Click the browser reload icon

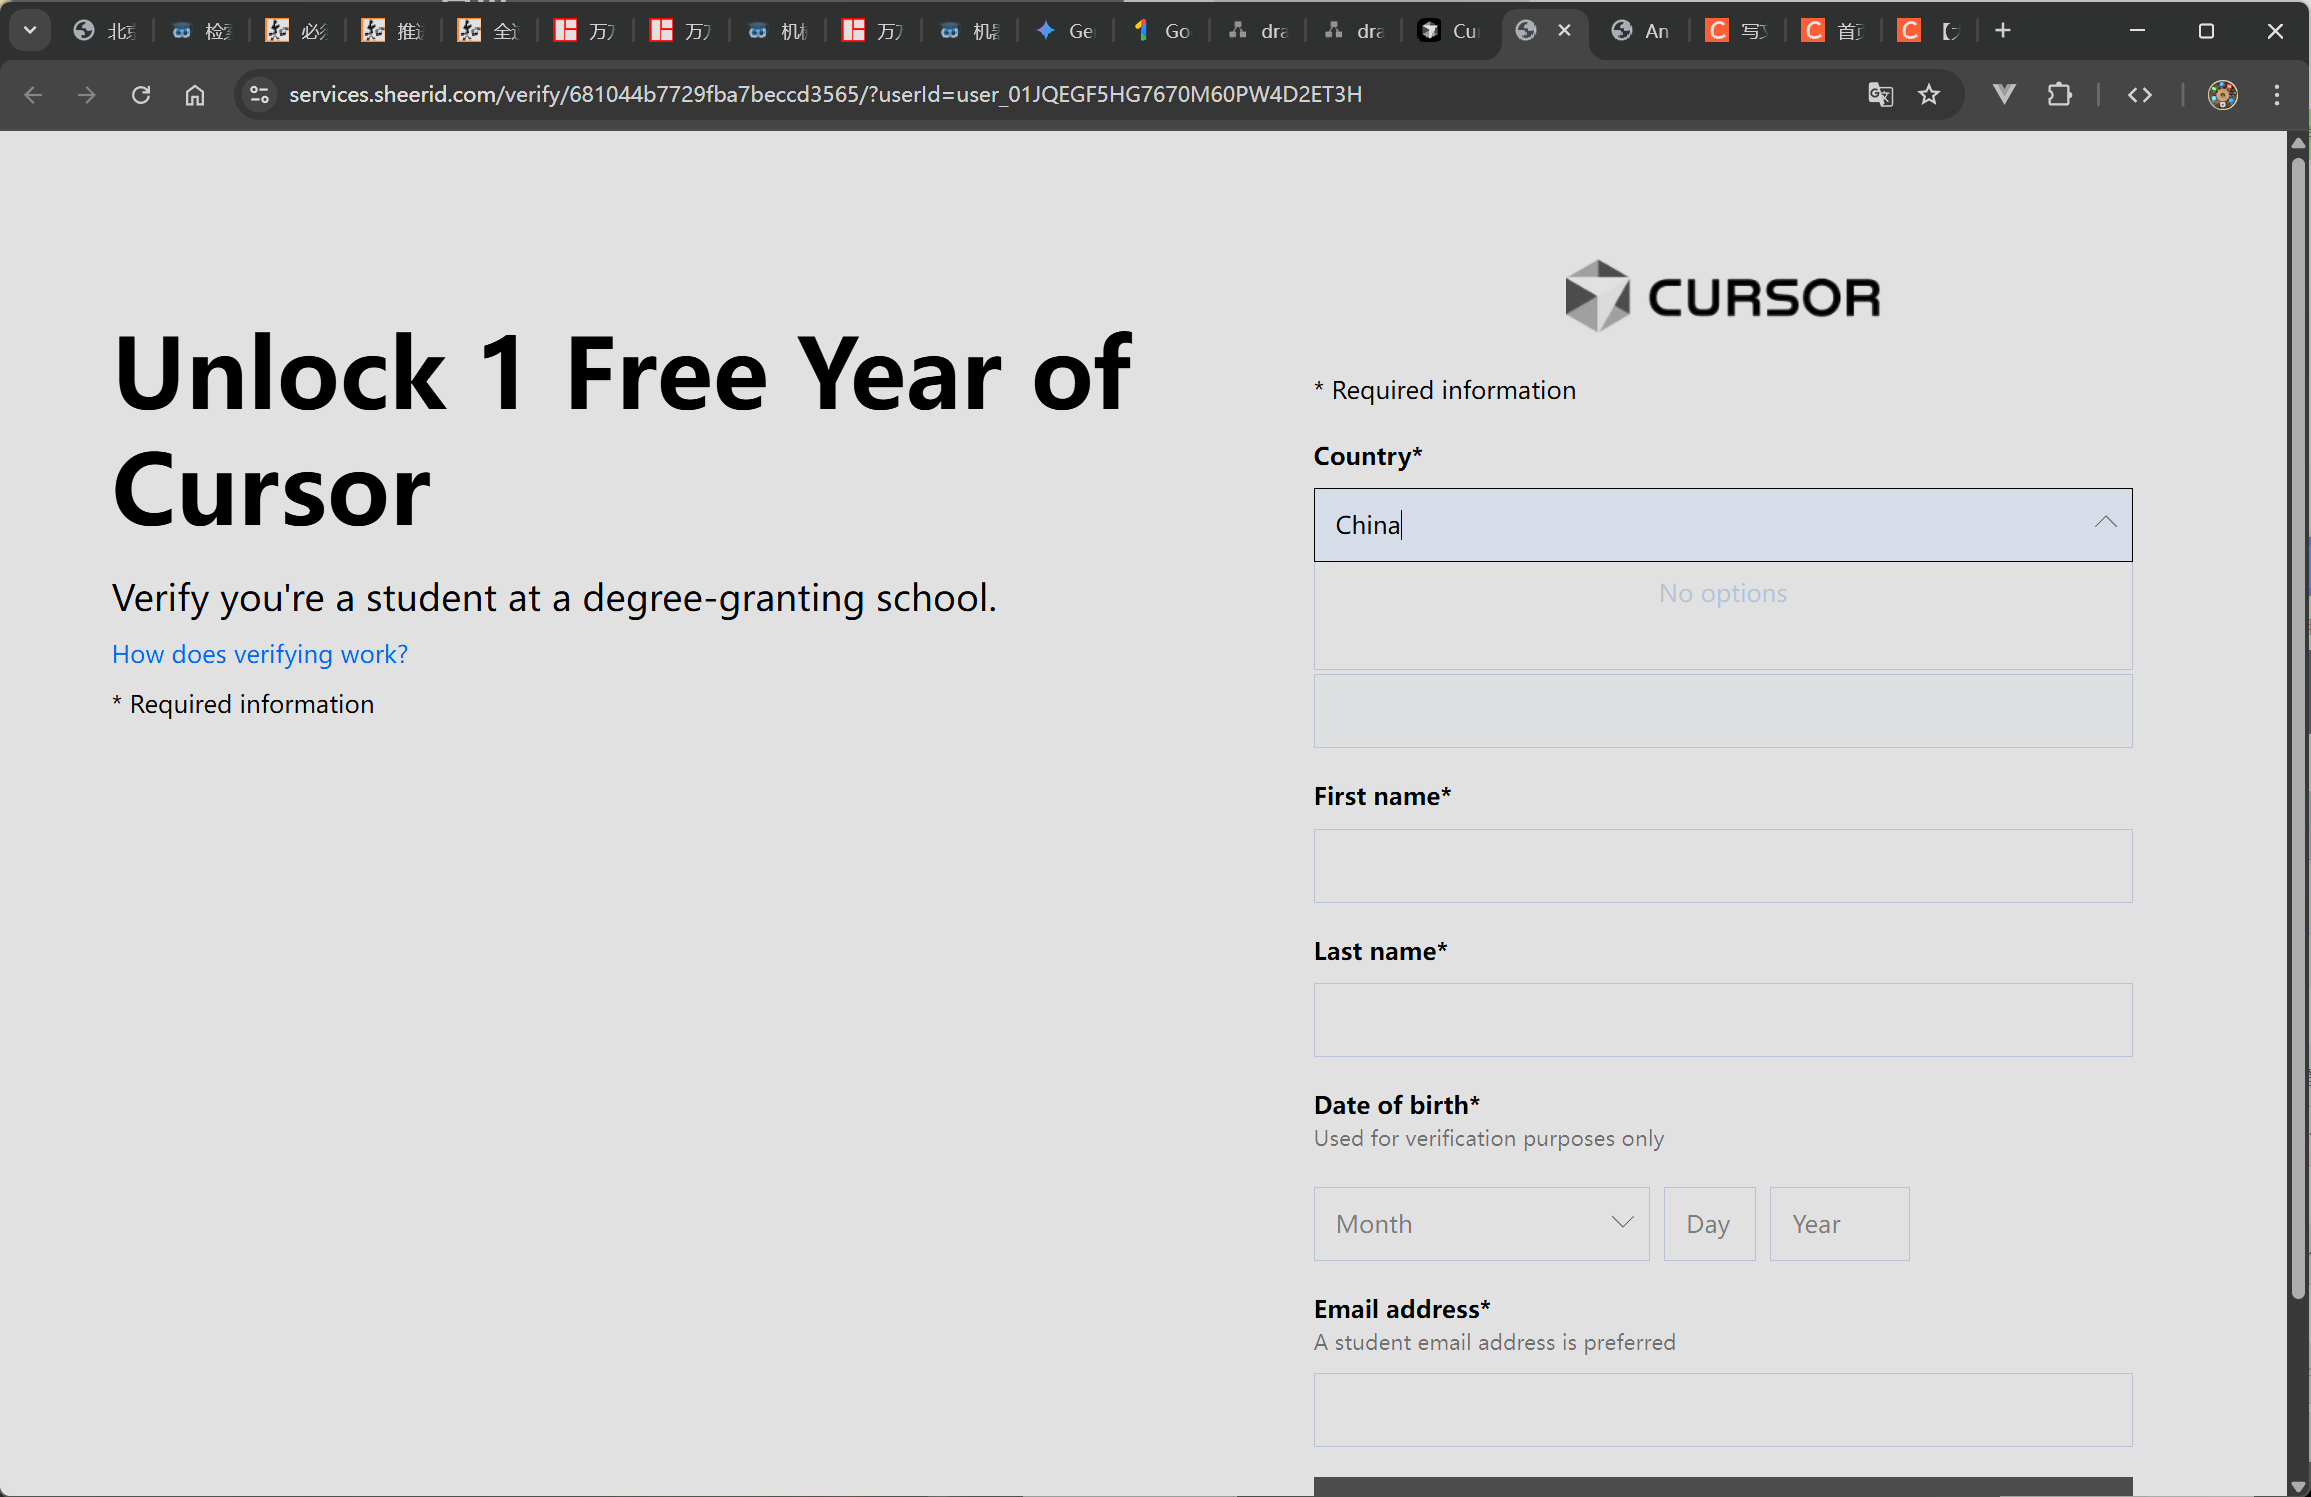(141, 95)
